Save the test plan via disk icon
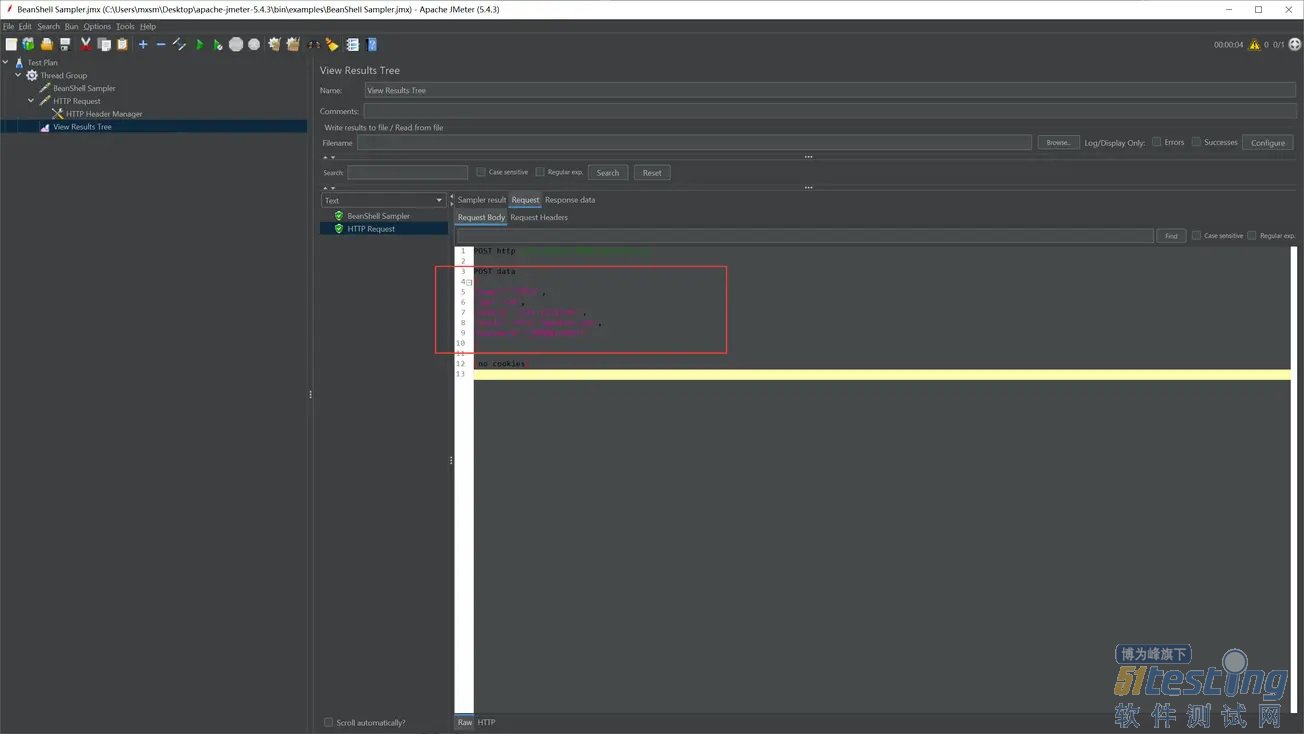 (x=65, y=44)
